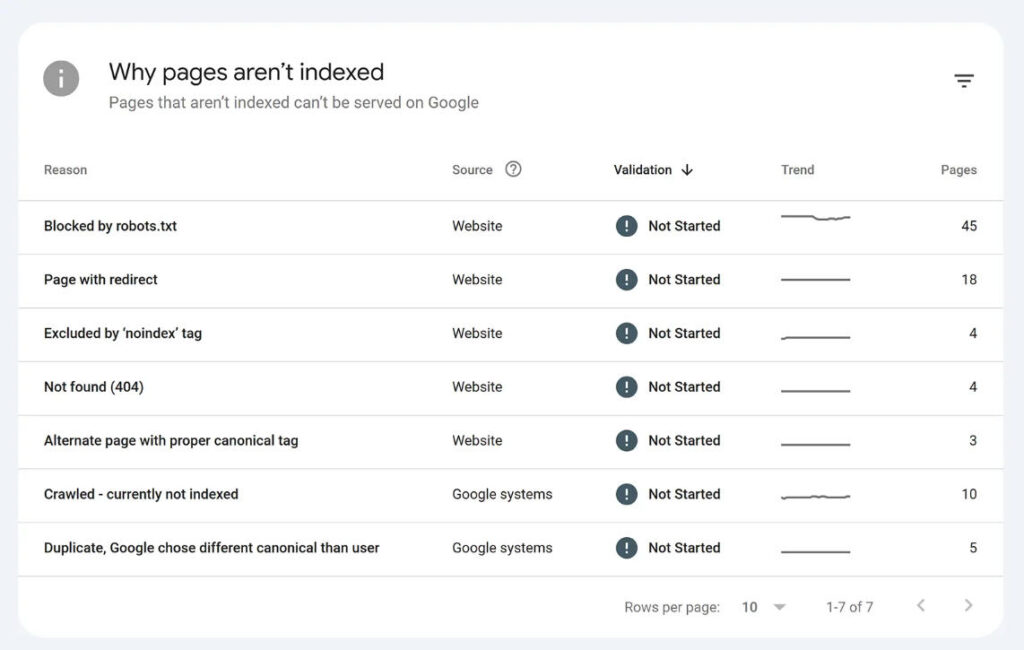Screen dimensions: 1024x650
Task: Click the pages count 10
Action: (969, 494)
